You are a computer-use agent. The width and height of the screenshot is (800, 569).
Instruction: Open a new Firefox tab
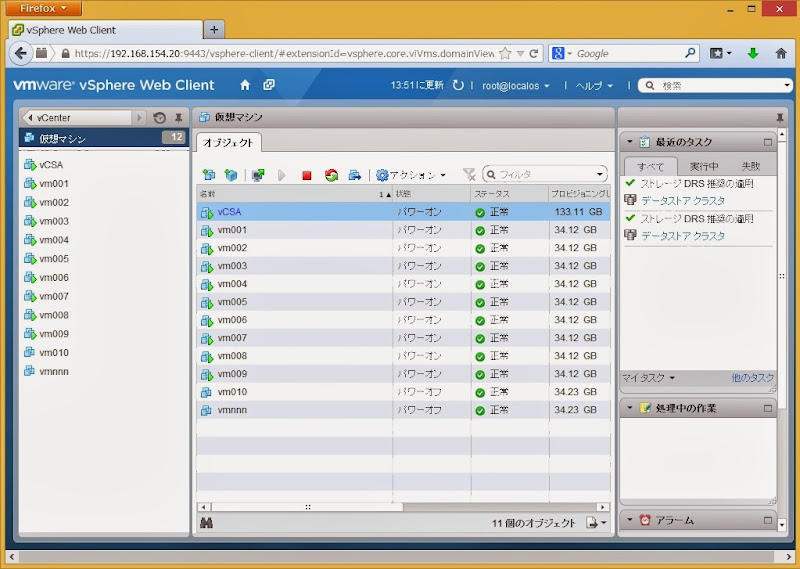pyautogui.click(x=214, y=30)
